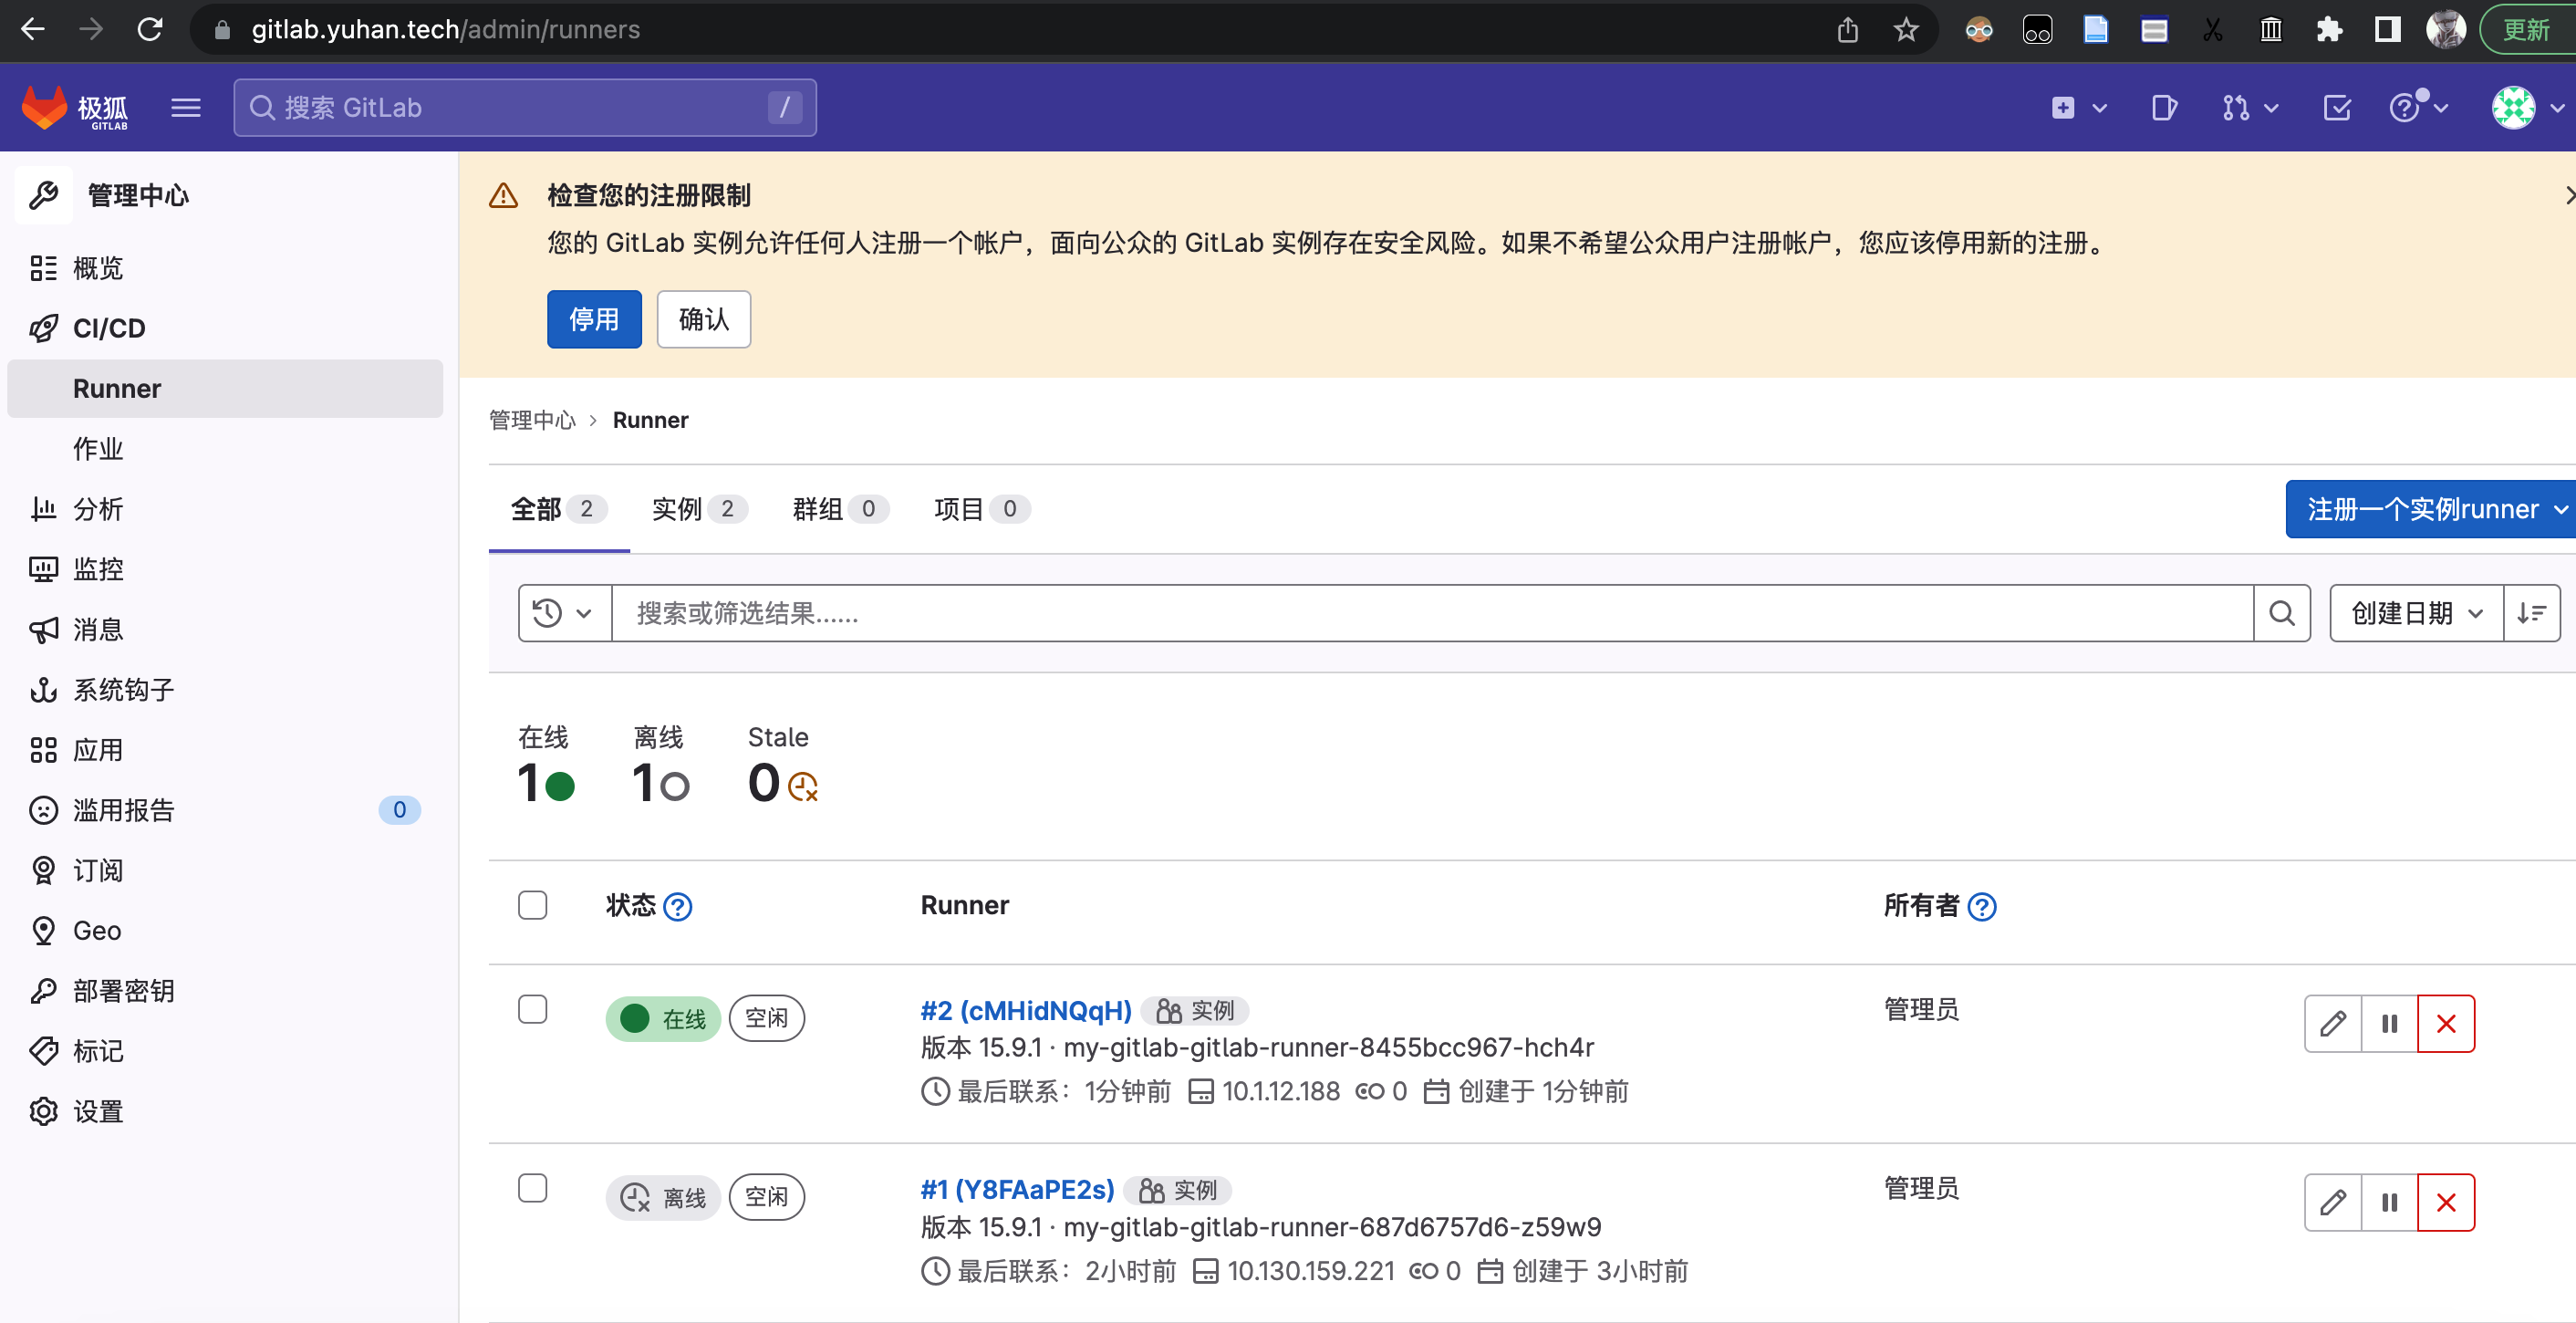2576x1323 pixels.
Task: Open user avatar dropdown menu
Action: tap(2527, 107)
